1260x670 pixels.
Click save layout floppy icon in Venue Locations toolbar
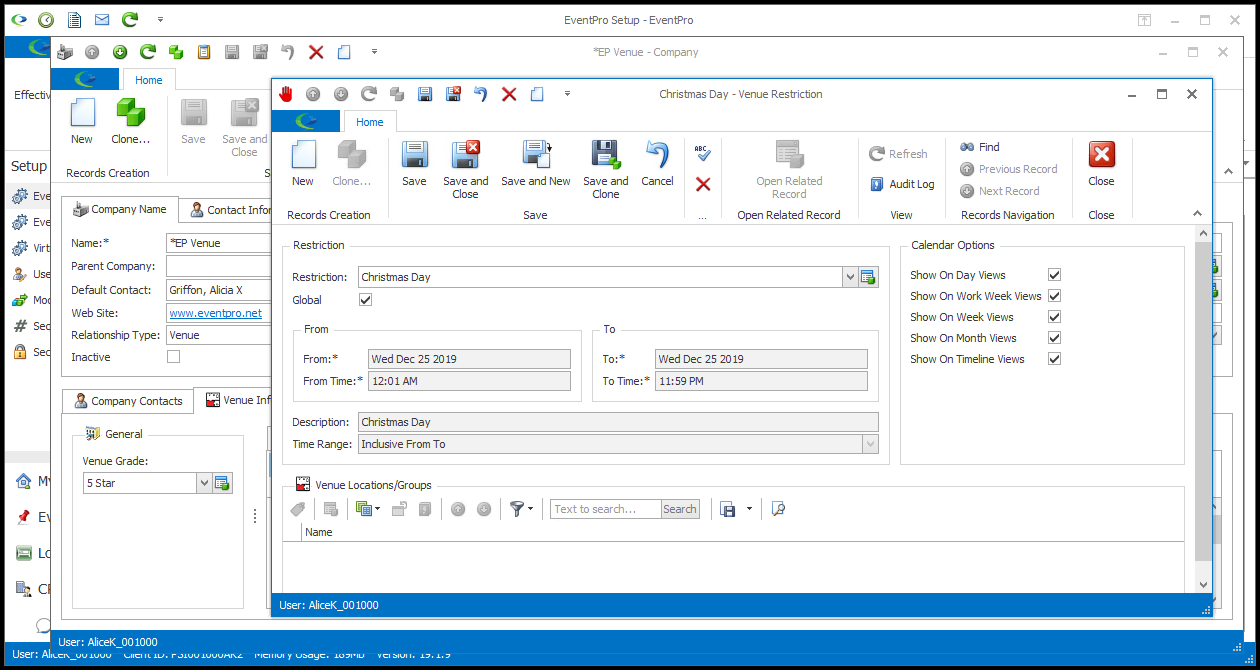728,509
